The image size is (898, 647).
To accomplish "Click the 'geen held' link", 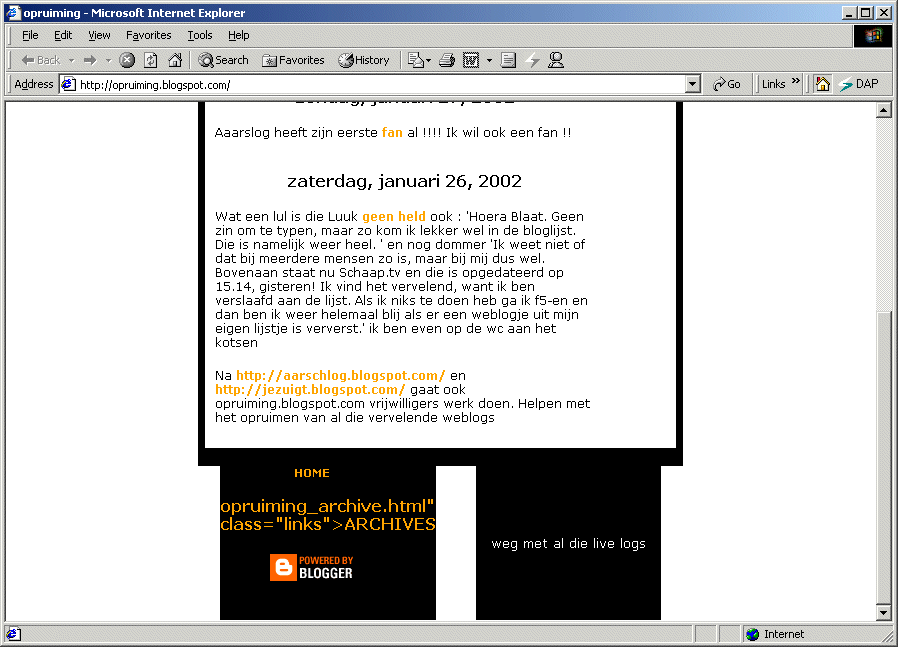I will [393, 216].
